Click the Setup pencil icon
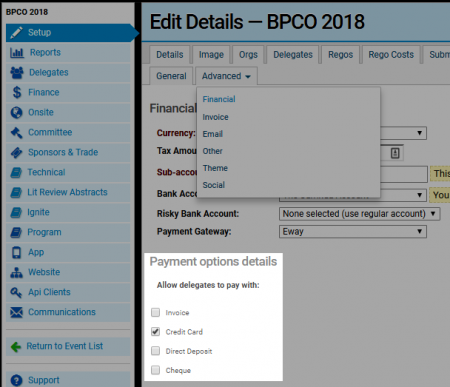450x387 pixels. (16, 32)
